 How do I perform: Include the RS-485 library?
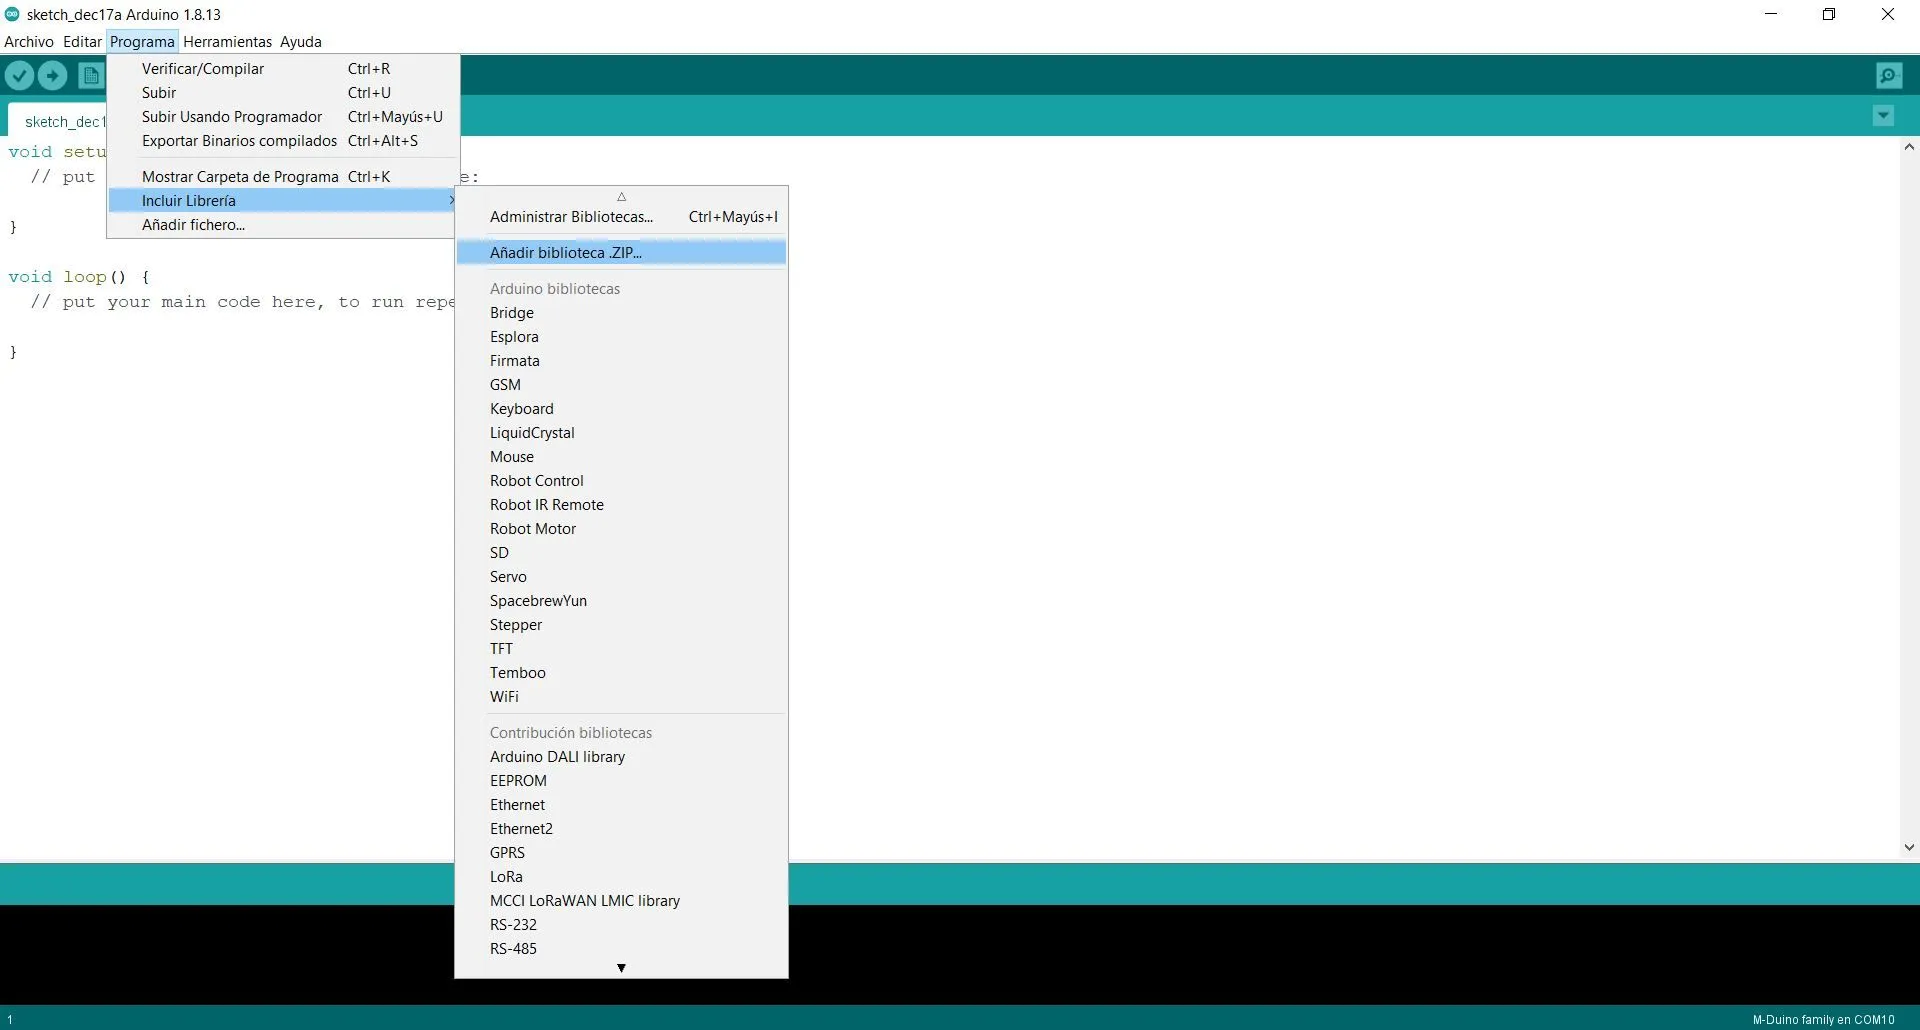pos(621,949)
